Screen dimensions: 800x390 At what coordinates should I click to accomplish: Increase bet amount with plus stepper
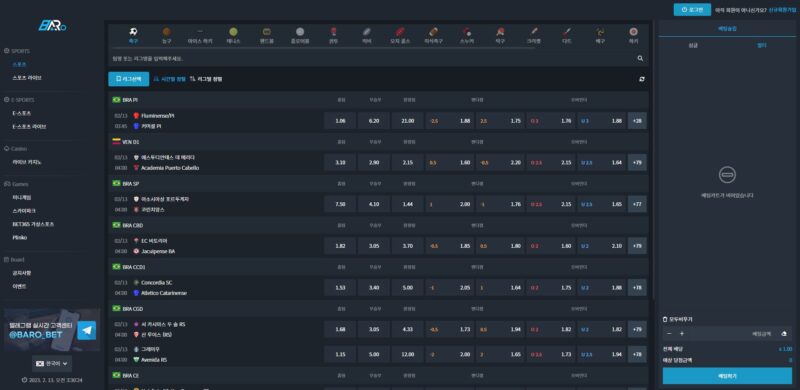tap(682, 334)
